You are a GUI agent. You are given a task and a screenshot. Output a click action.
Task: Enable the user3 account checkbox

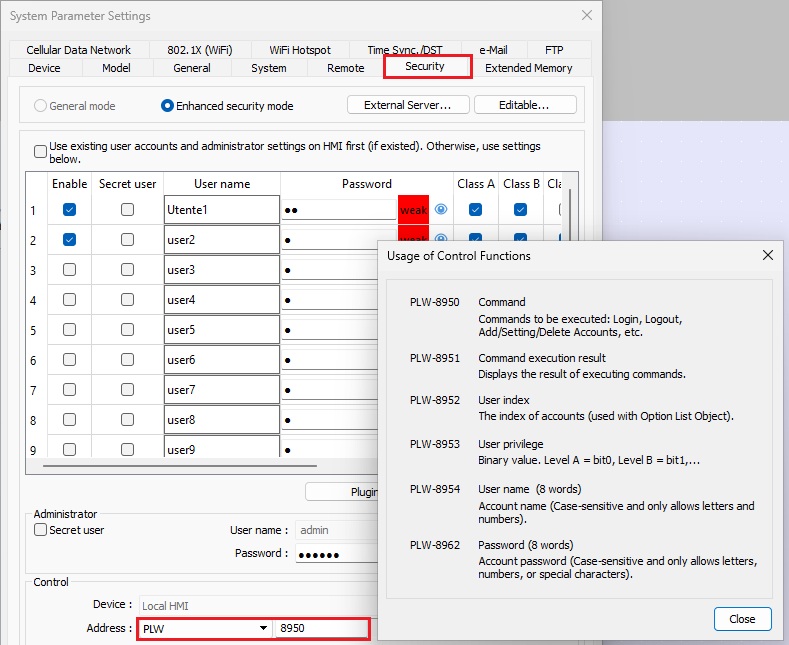click(x=69, y=270)
